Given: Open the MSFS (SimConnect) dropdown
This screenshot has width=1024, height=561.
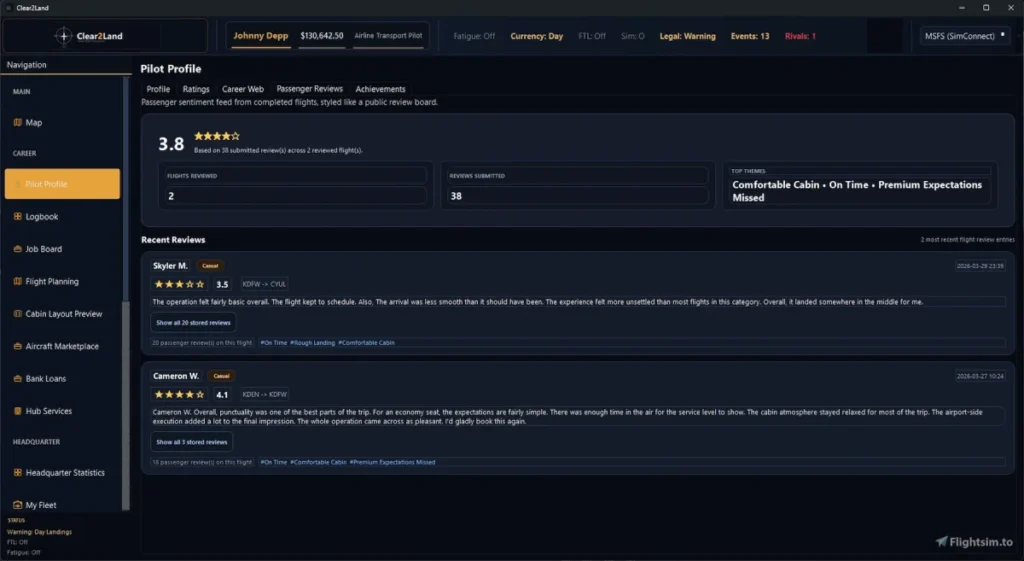Looking at the screenshot, I should point(963,36).
